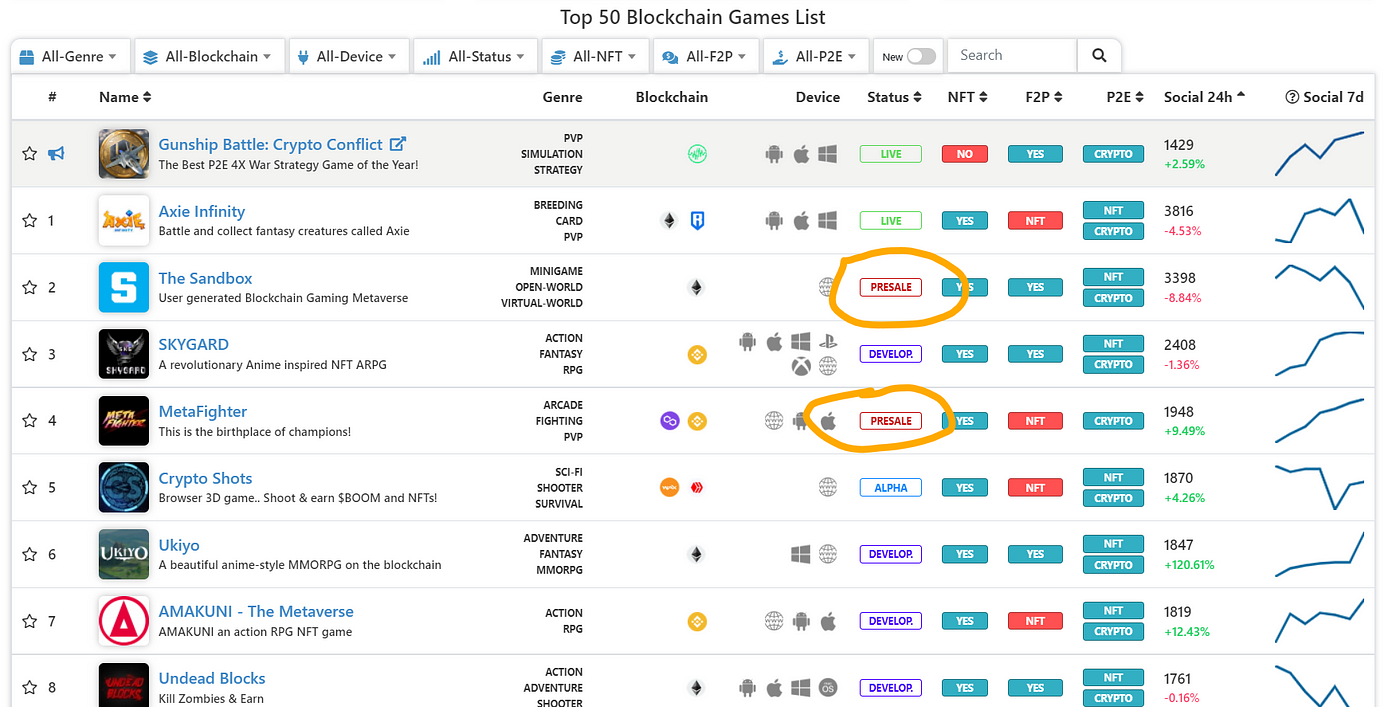Mark MetaFighter as favorite via star

click(30, 421)
